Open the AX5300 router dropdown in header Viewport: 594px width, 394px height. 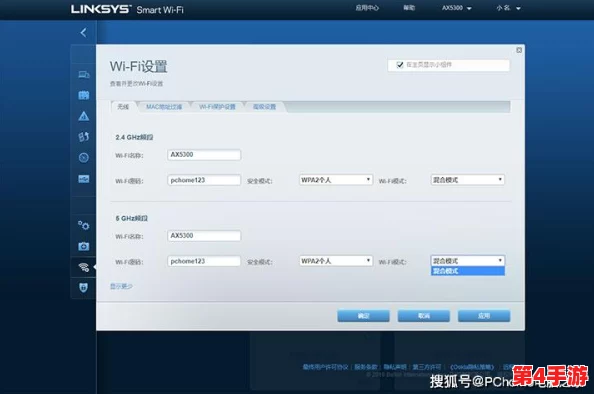pyautogui.click(x=456, y=8)
